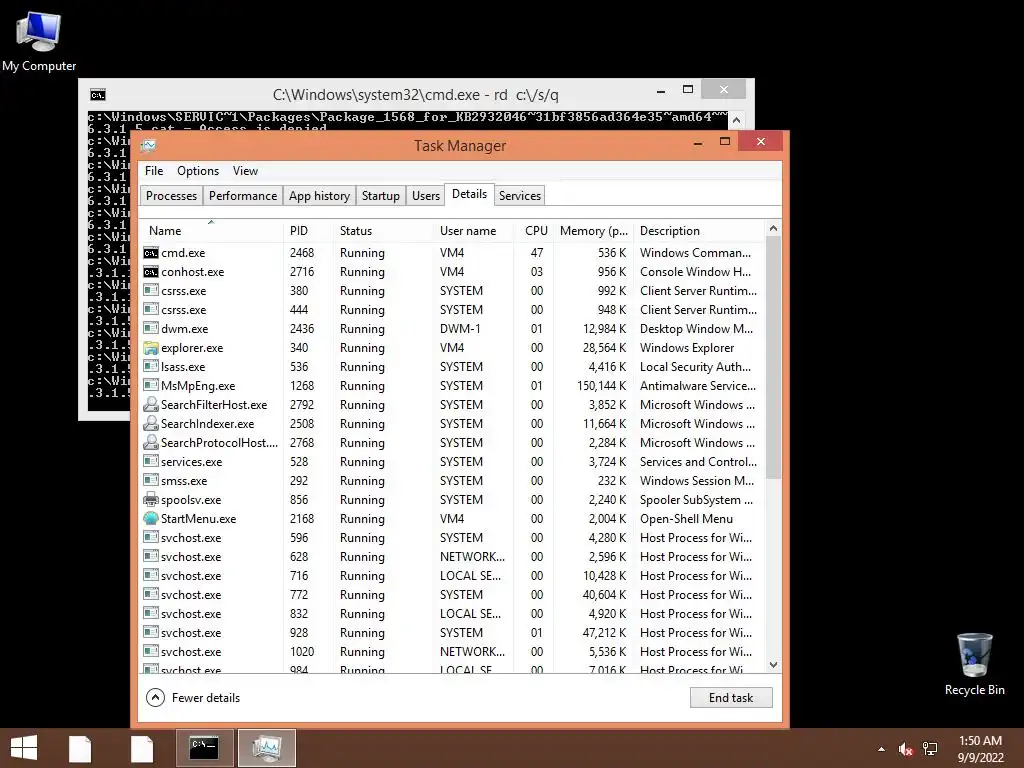The image size is (1024, 768).
Task: Click the 150,144 K memory value
Action: click(601, 385)
